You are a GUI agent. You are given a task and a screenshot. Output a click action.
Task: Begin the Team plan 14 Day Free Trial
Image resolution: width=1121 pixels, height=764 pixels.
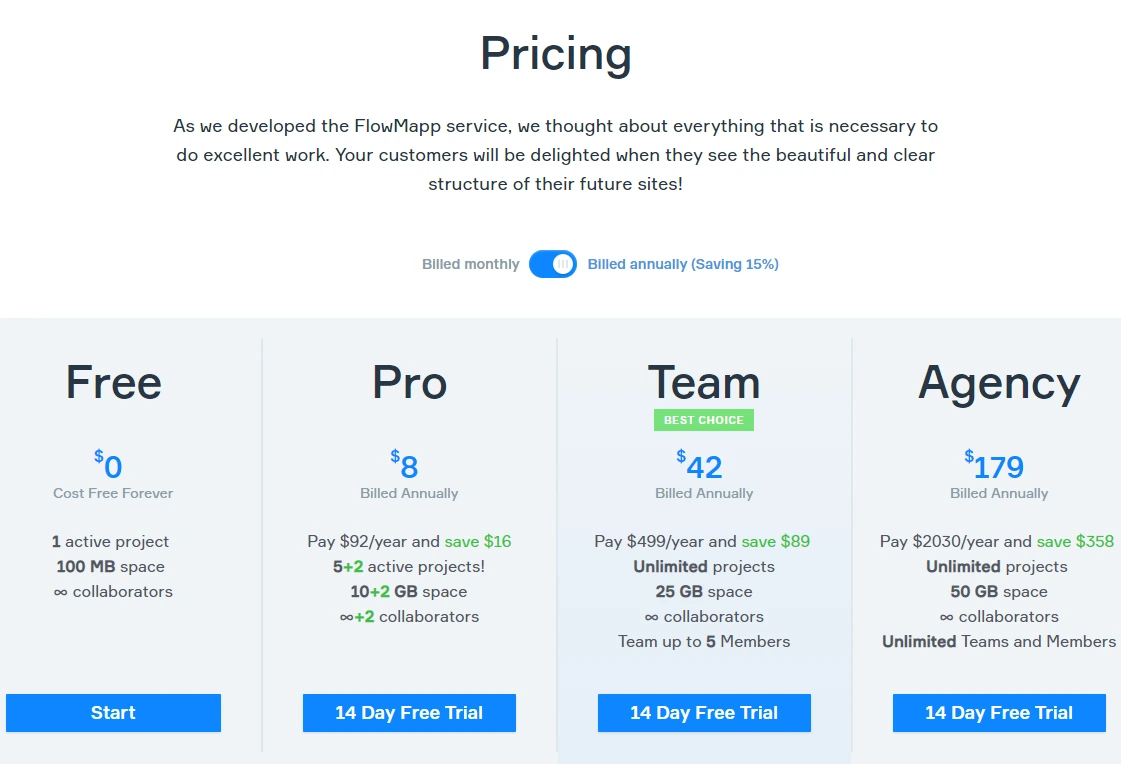[x=704, y=713]
